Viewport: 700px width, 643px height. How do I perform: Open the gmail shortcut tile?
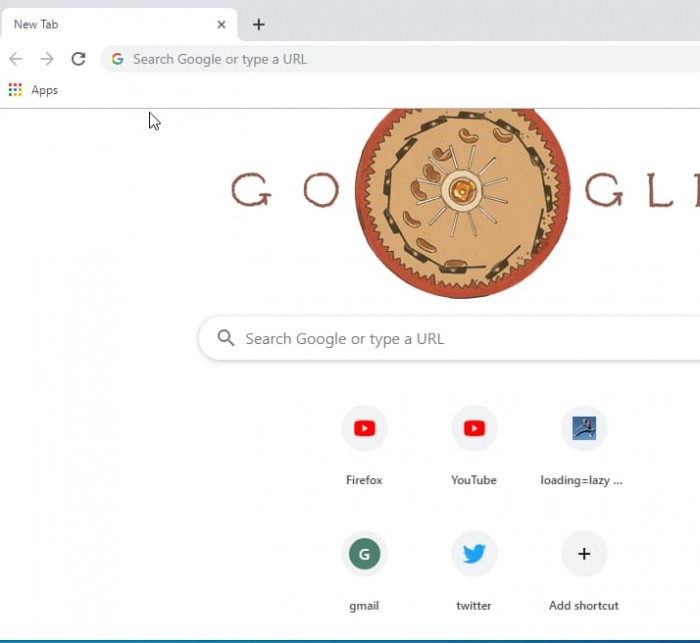point(365,554)
